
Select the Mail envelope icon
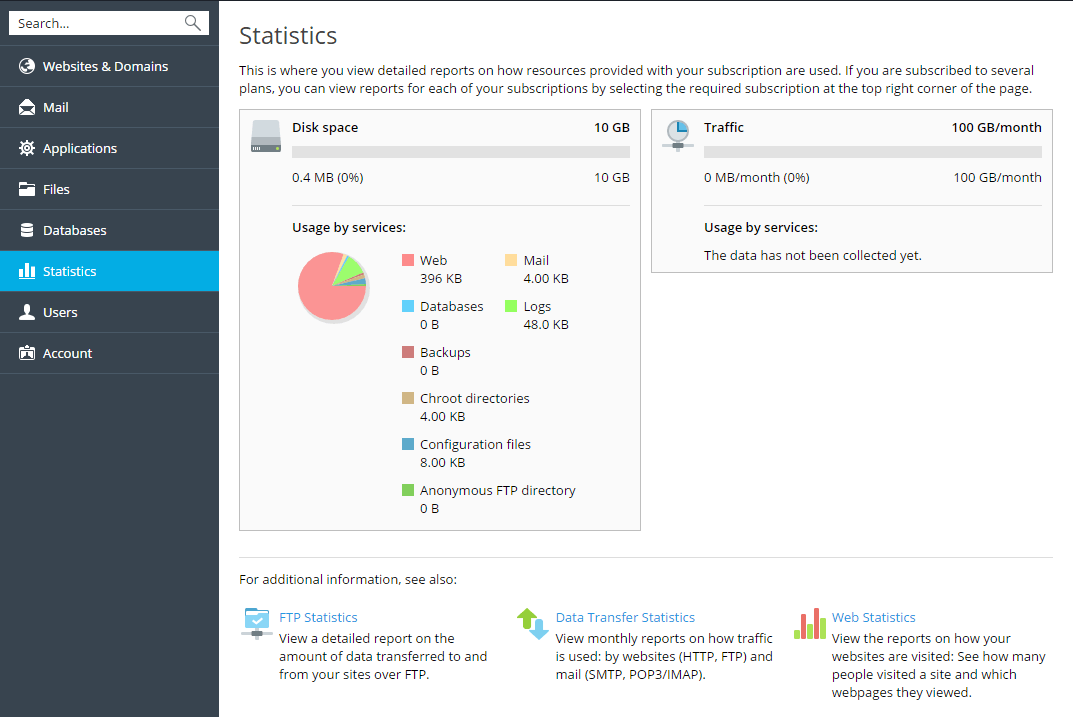coord(25,107)
